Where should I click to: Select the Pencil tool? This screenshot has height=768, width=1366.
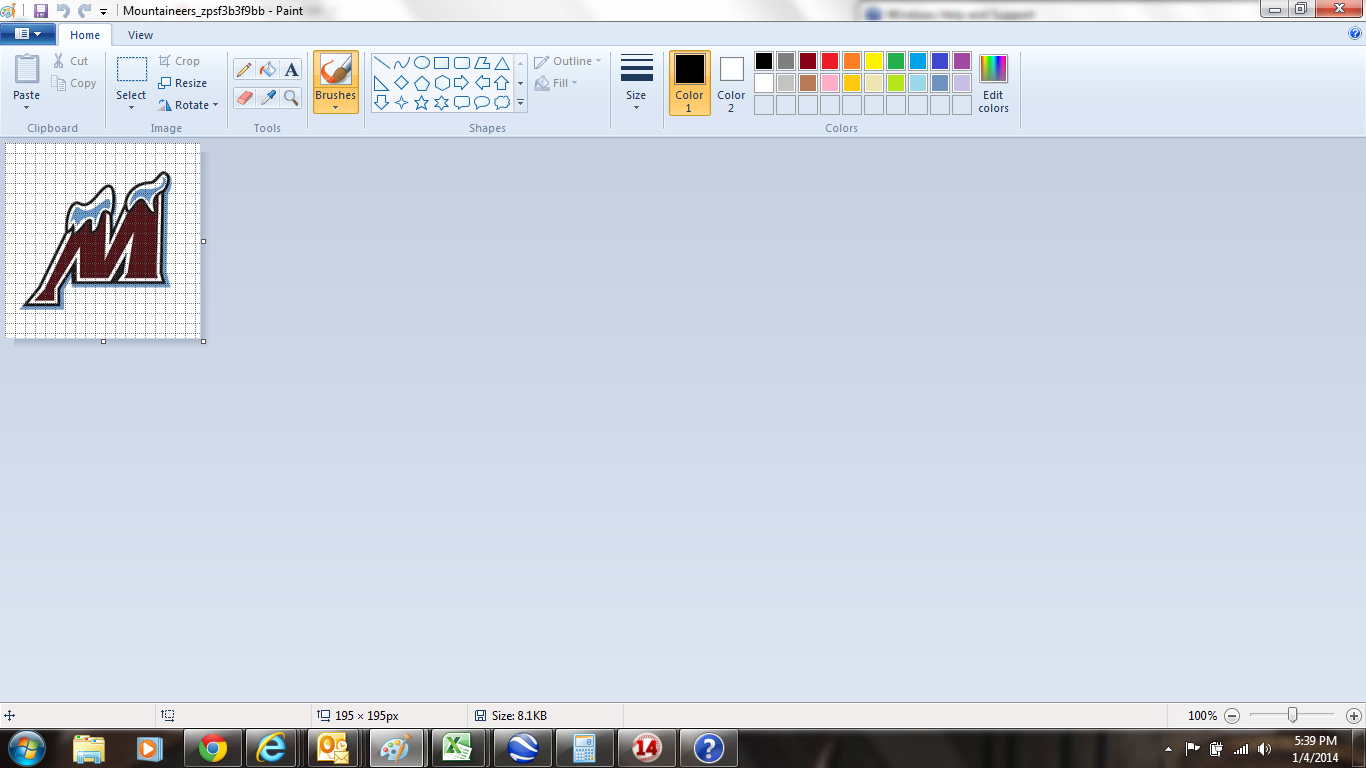[243, 70]
